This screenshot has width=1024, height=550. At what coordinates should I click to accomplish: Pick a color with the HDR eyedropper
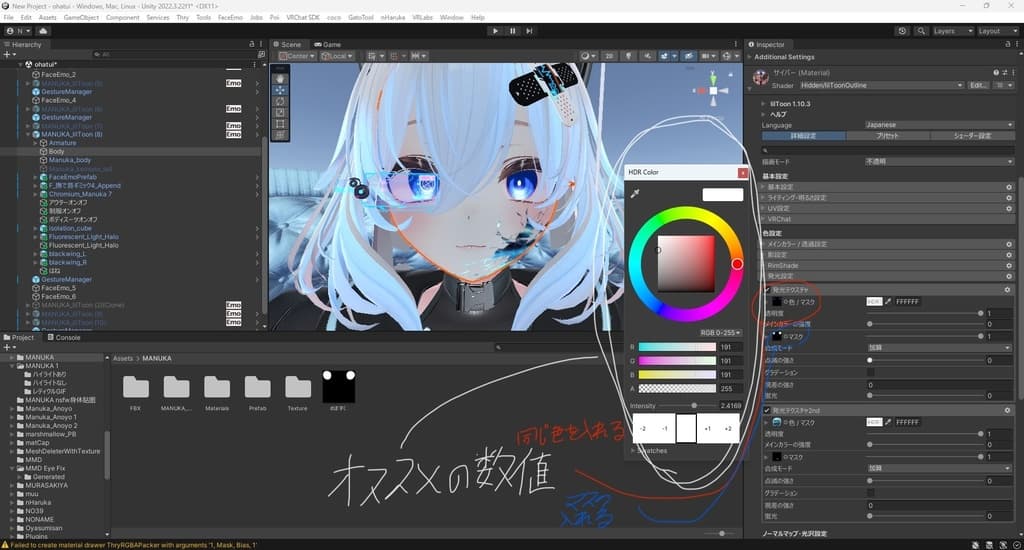pos(635,193)
